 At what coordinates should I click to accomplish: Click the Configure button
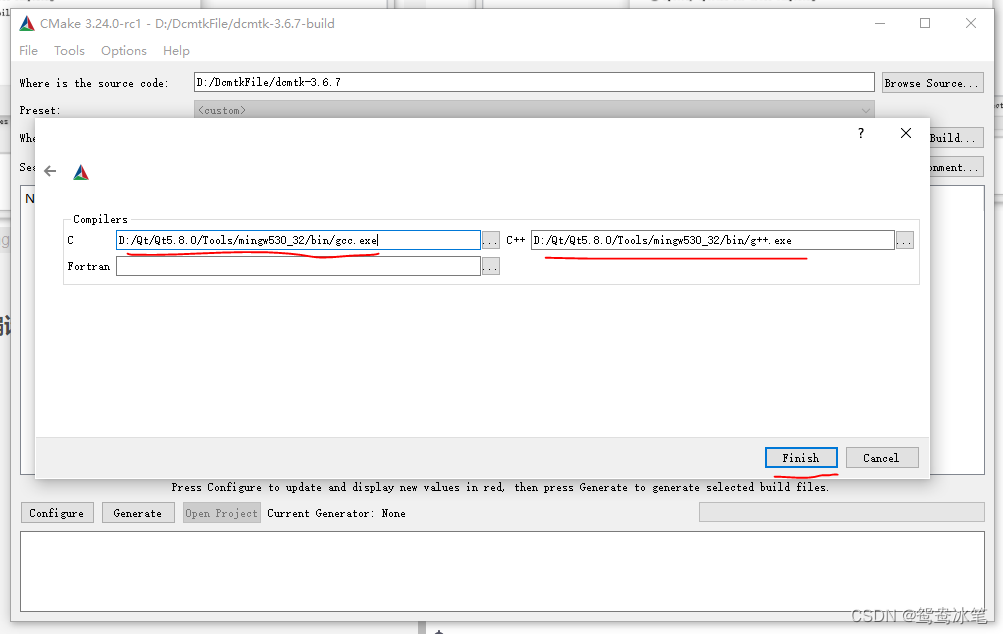tap(57, 513)
